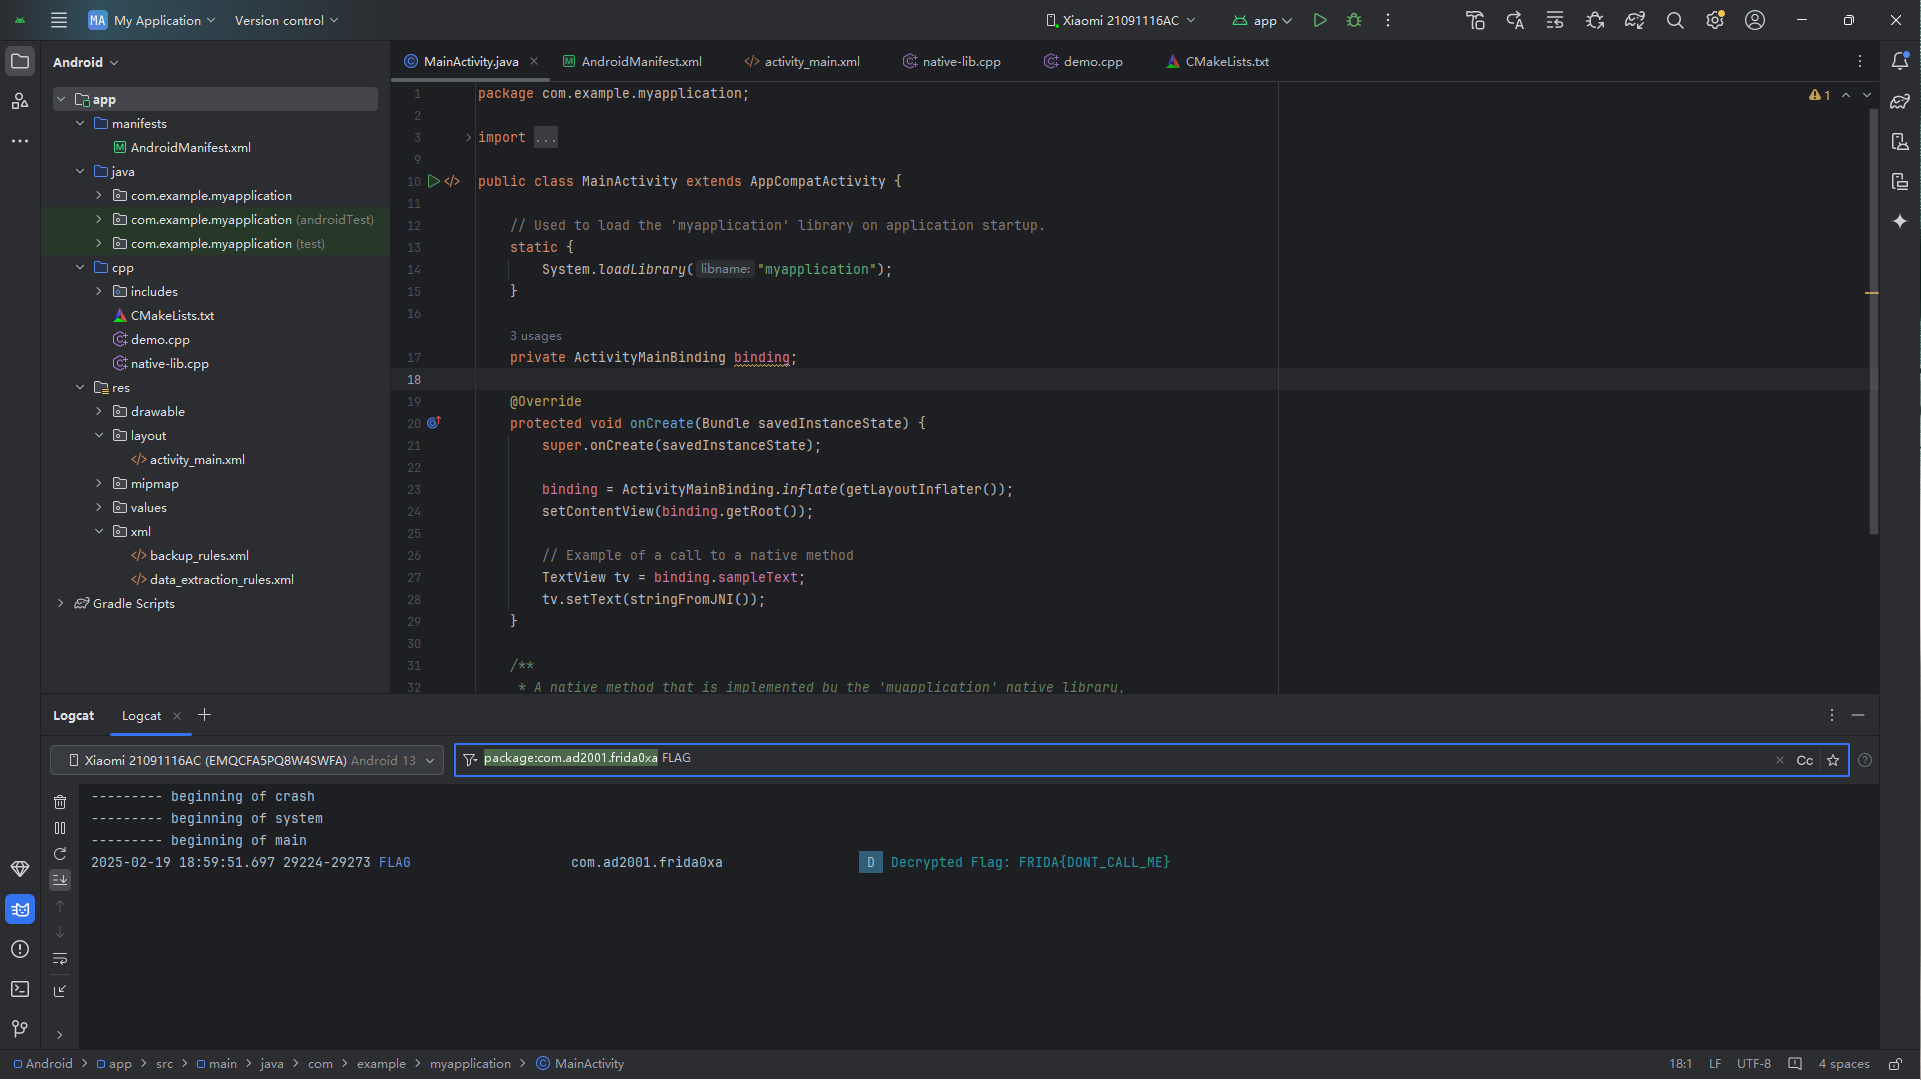Open the Logcat tool window icon
Image resolution: width=1921 pixels, height=1080 pixels.
(x=20, y=909)
